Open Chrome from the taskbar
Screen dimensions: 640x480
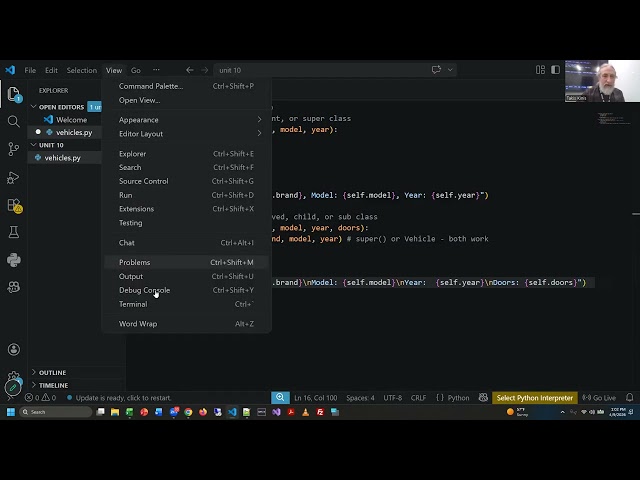point(188,412)
